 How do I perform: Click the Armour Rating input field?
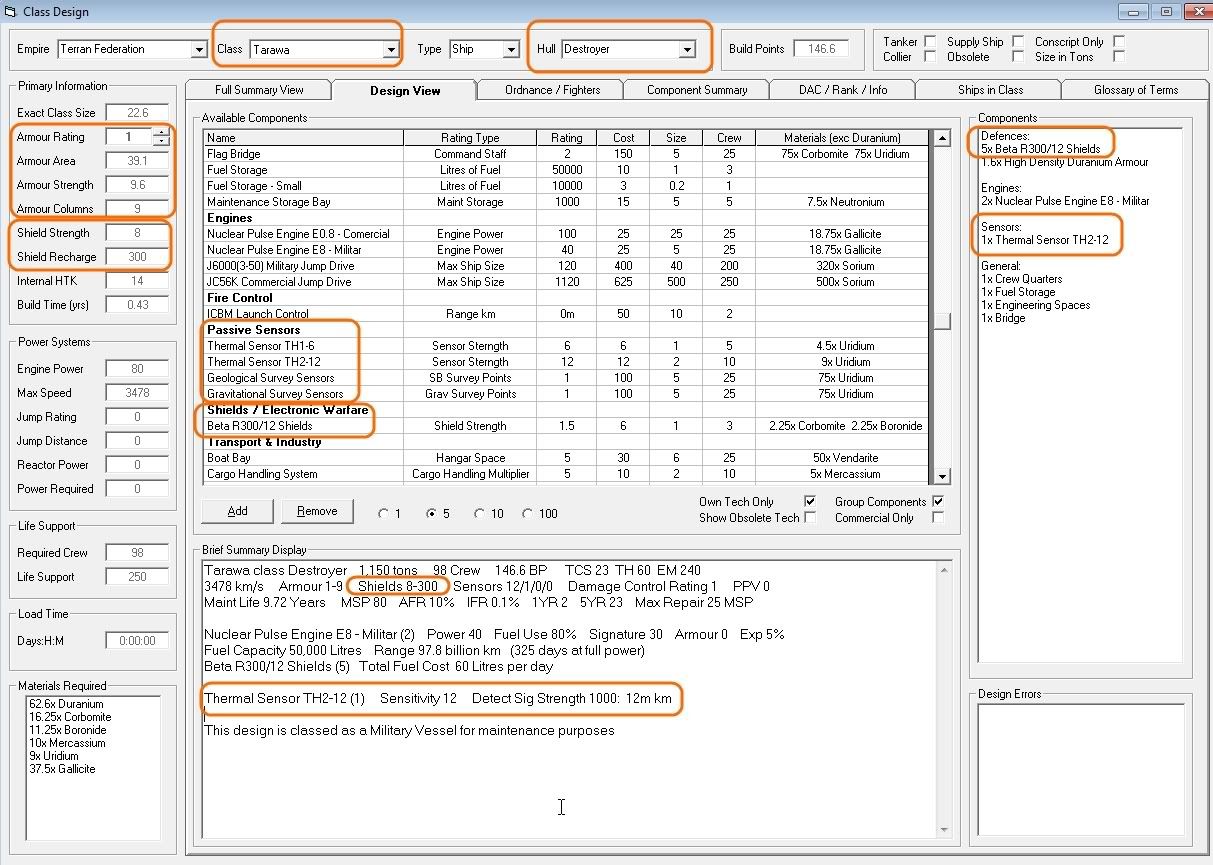[x=129, y=137]
